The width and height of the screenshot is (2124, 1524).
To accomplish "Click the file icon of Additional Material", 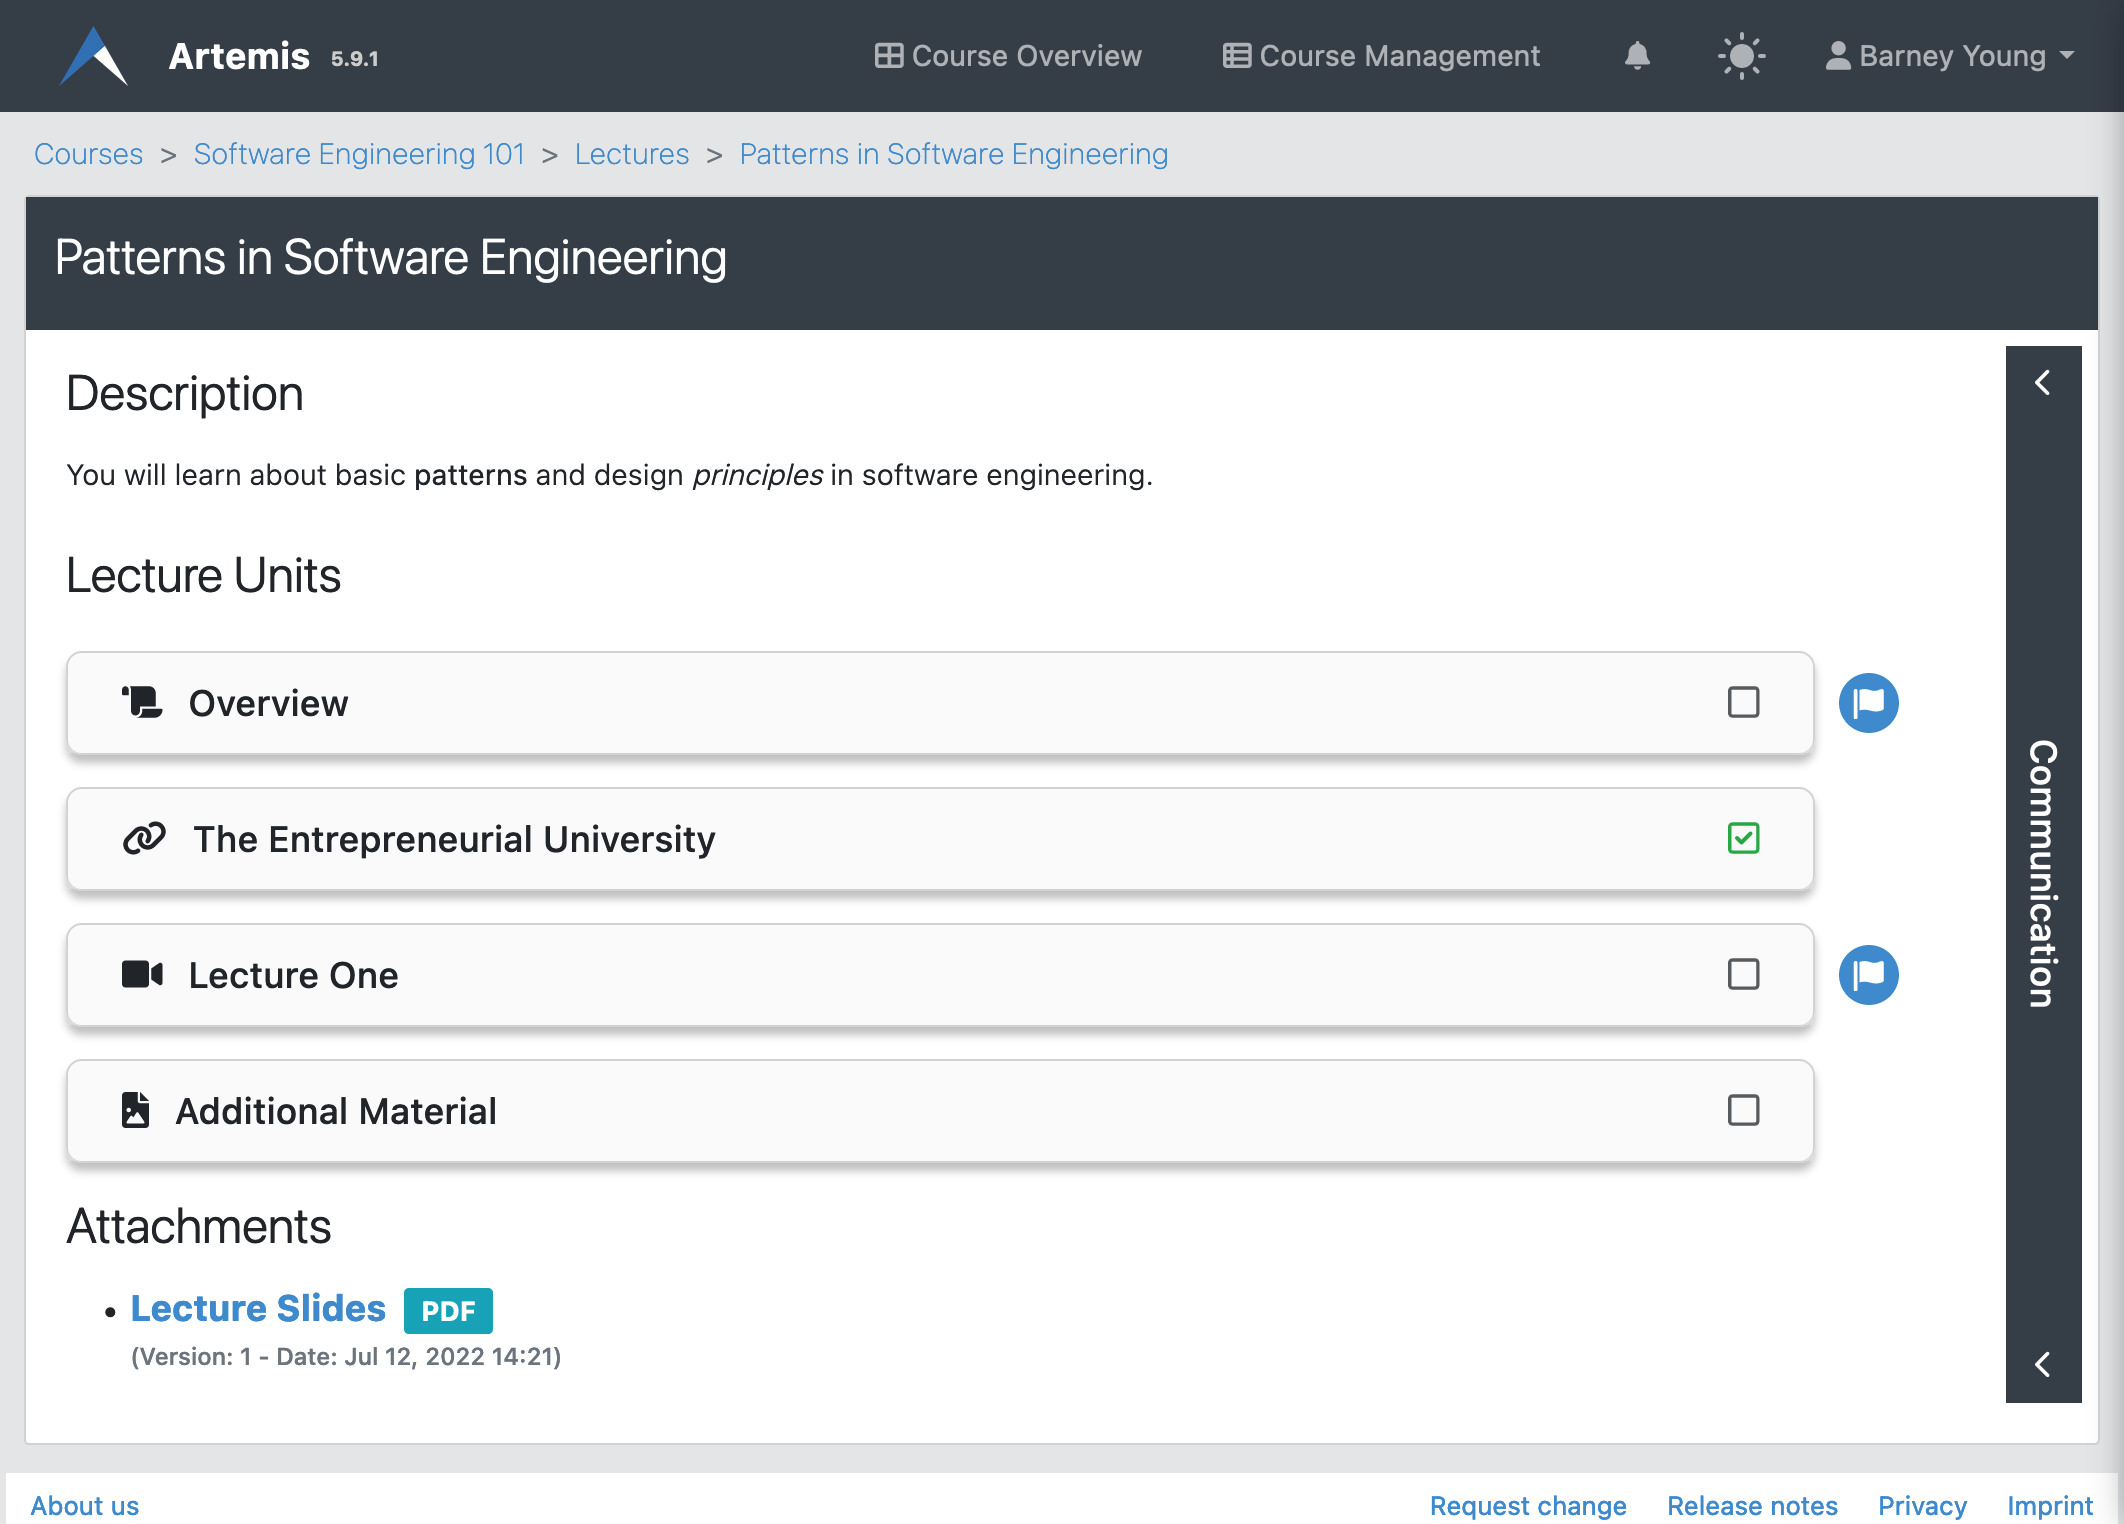I will pos(136,1110).
